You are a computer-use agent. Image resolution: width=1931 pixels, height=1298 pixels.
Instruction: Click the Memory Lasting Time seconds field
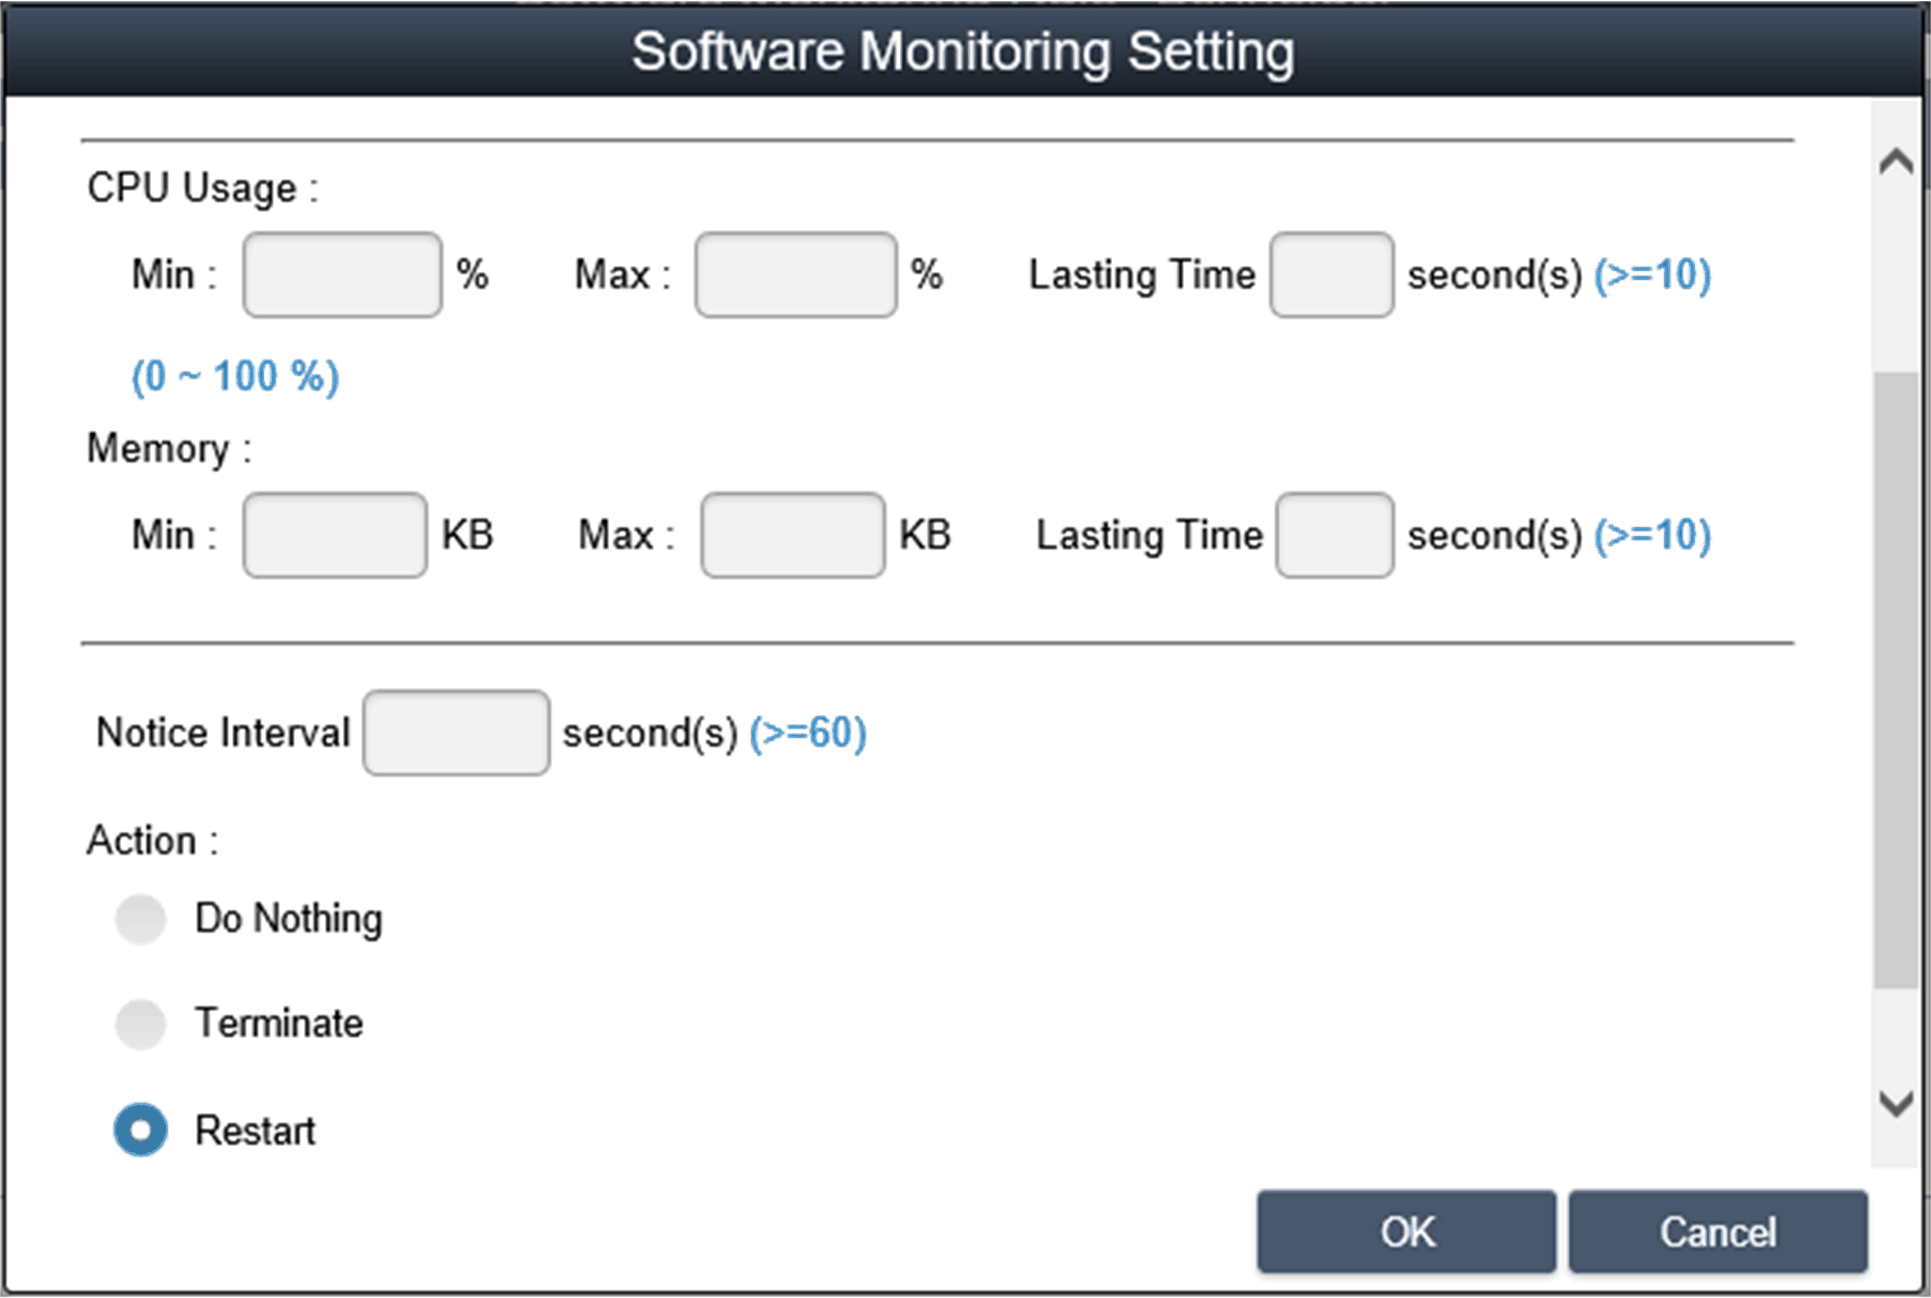click(1334, 535)
